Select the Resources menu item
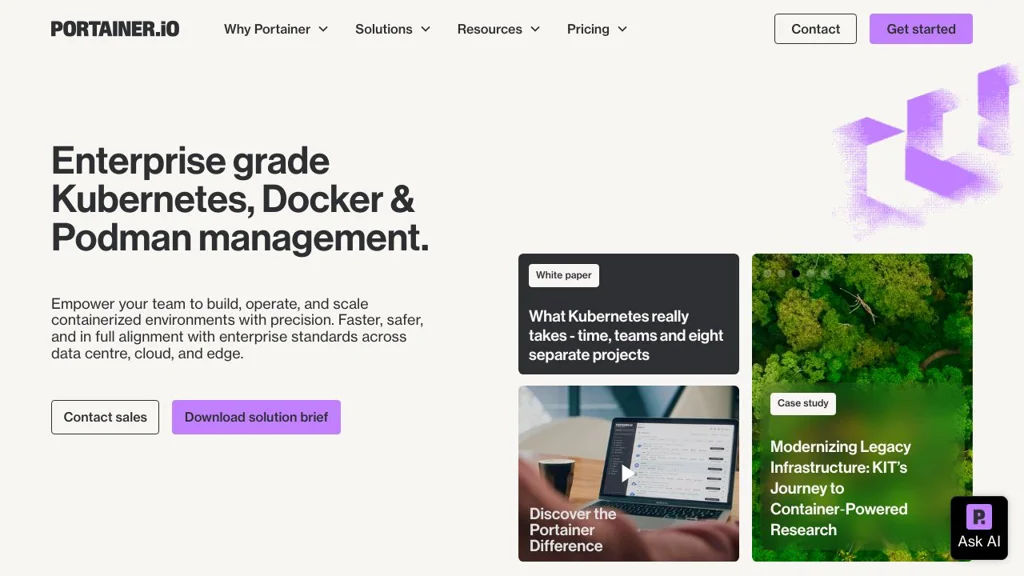1024x576 pixels. (x=489, y=29)
